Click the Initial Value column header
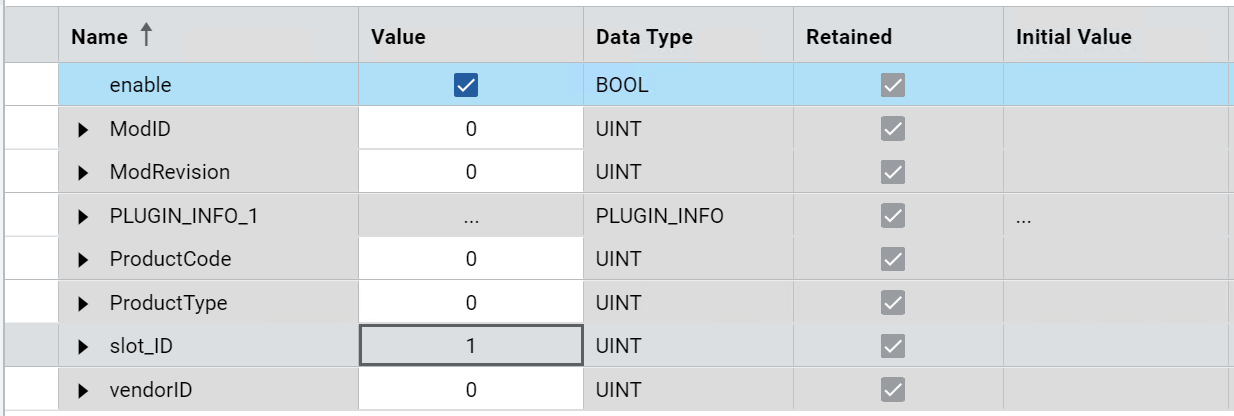 click(1073, 37)
